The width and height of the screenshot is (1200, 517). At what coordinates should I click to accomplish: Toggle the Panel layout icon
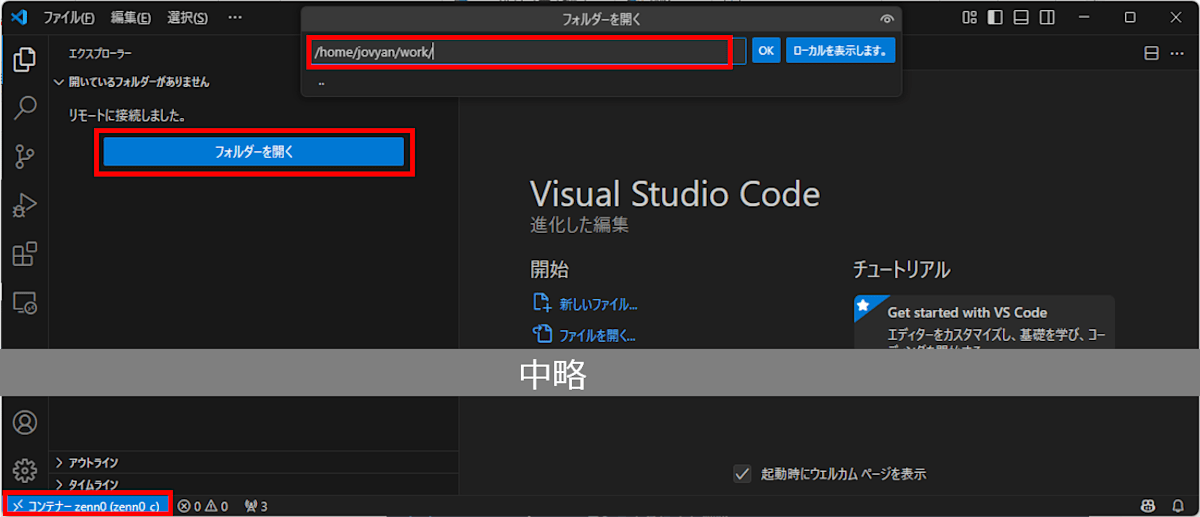click(x=1021, y=17)
